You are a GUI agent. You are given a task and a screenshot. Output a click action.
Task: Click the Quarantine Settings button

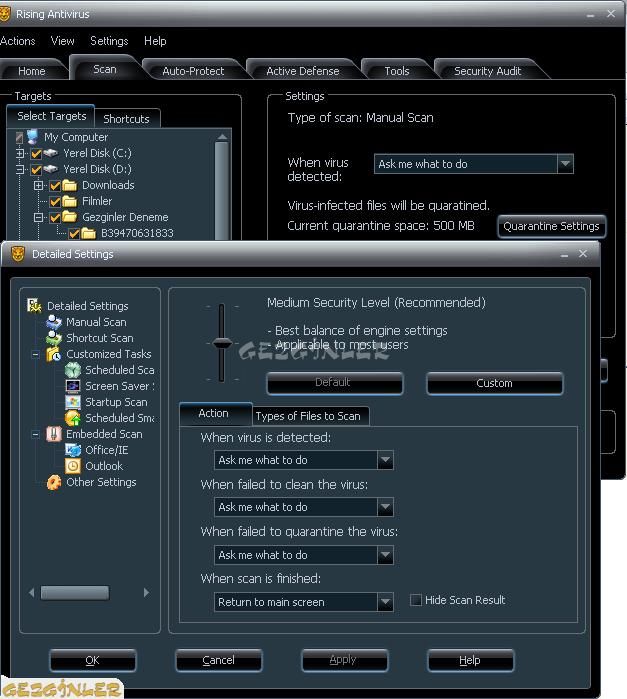(552, 226)
